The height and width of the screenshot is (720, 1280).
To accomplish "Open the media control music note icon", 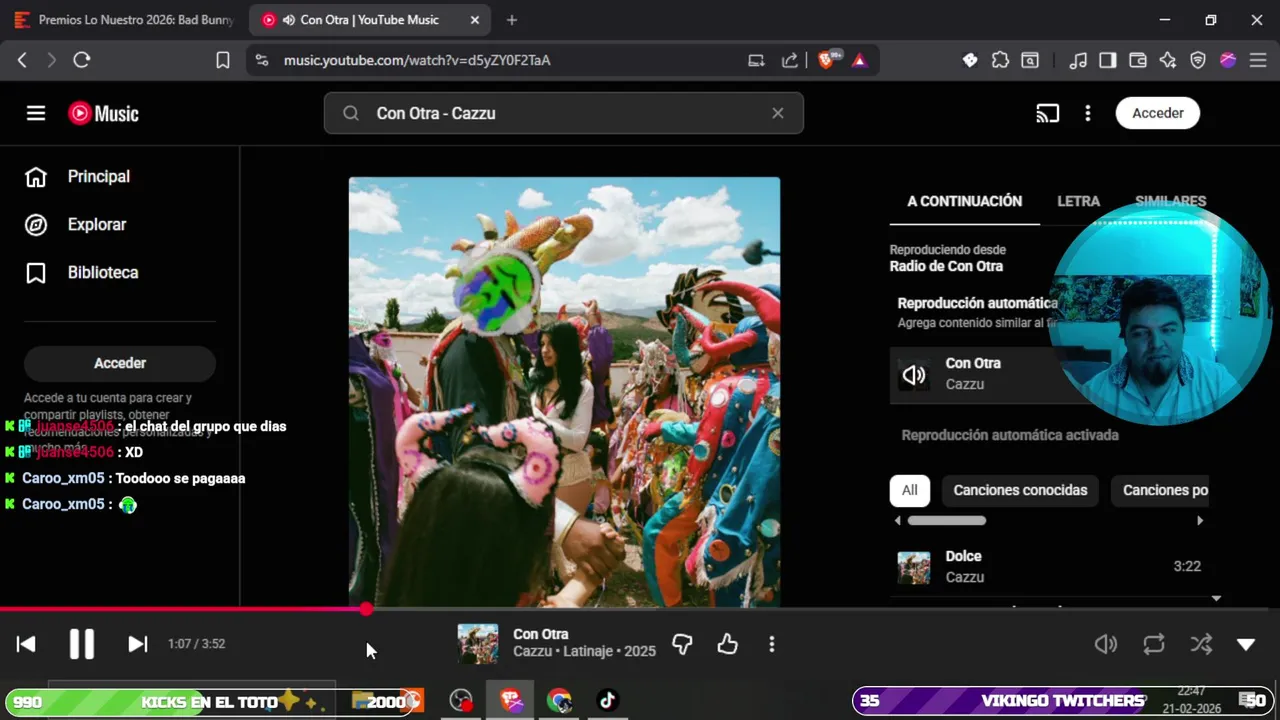I will (x=1077, y=60).
